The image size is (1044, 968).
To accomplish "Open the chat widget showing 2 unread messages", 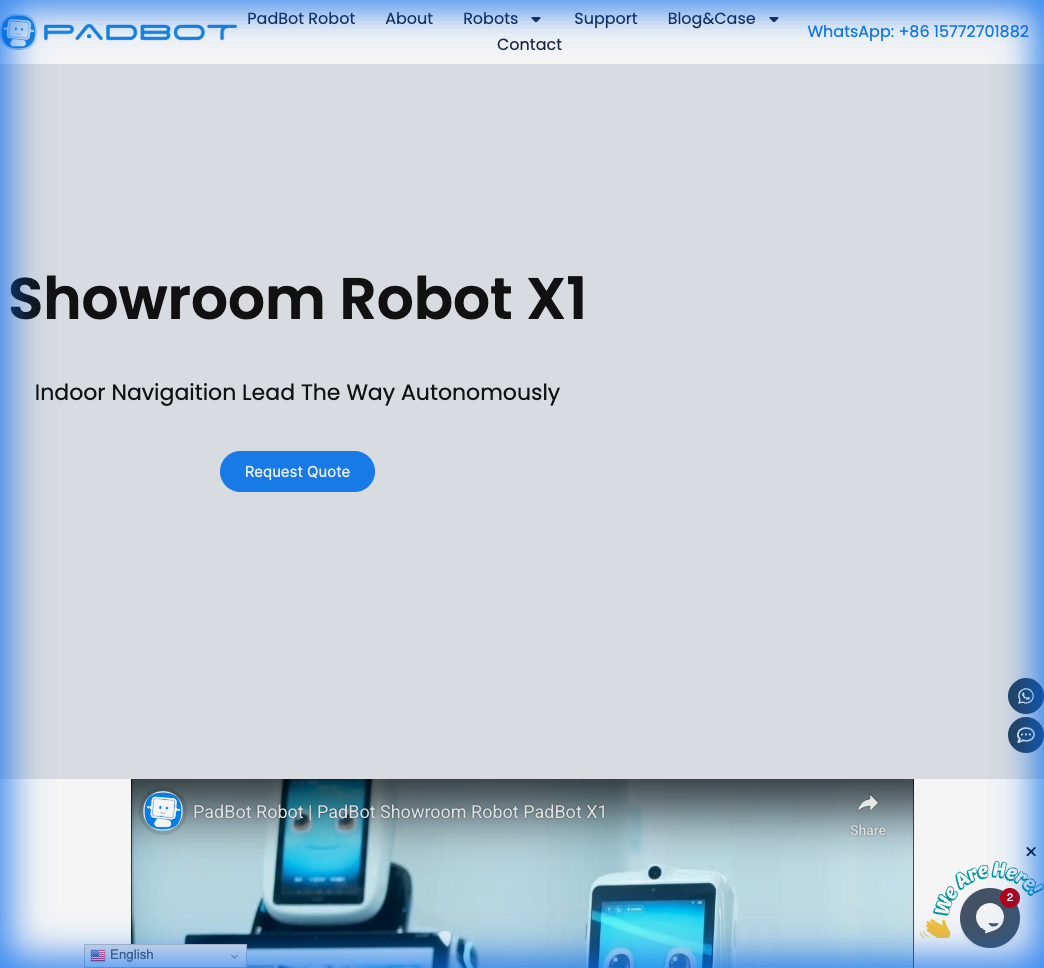I will tap(989, 916).
